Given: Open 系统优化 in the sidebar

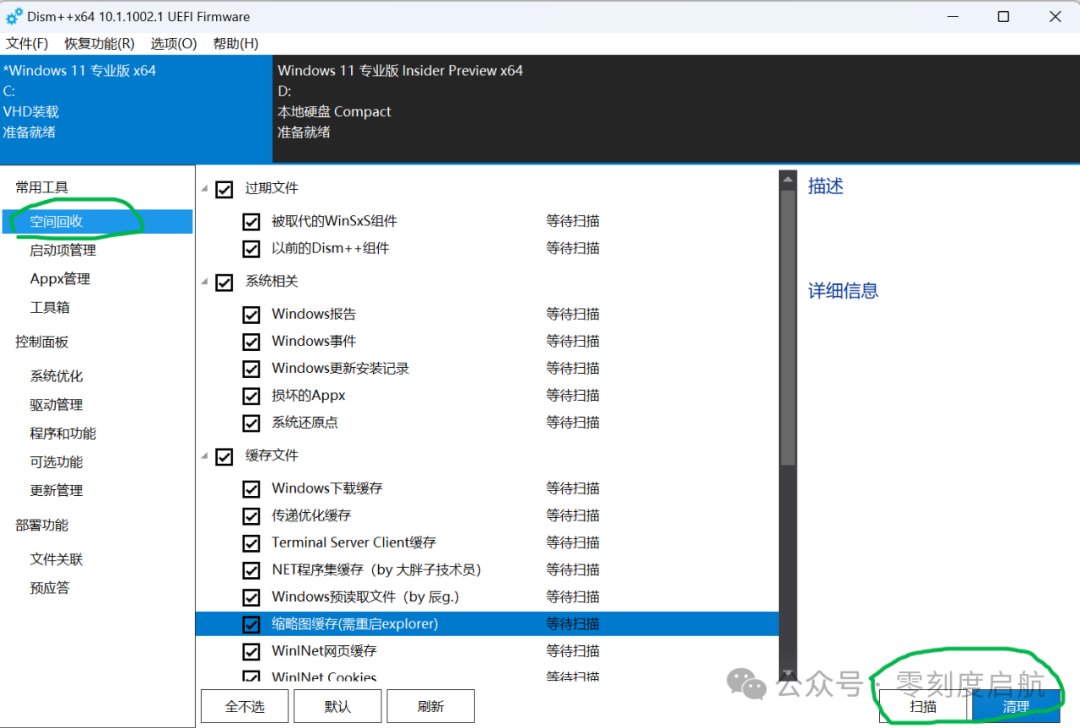Looking at the screenshot, I should pyautogui.click(x=56, y=376).
